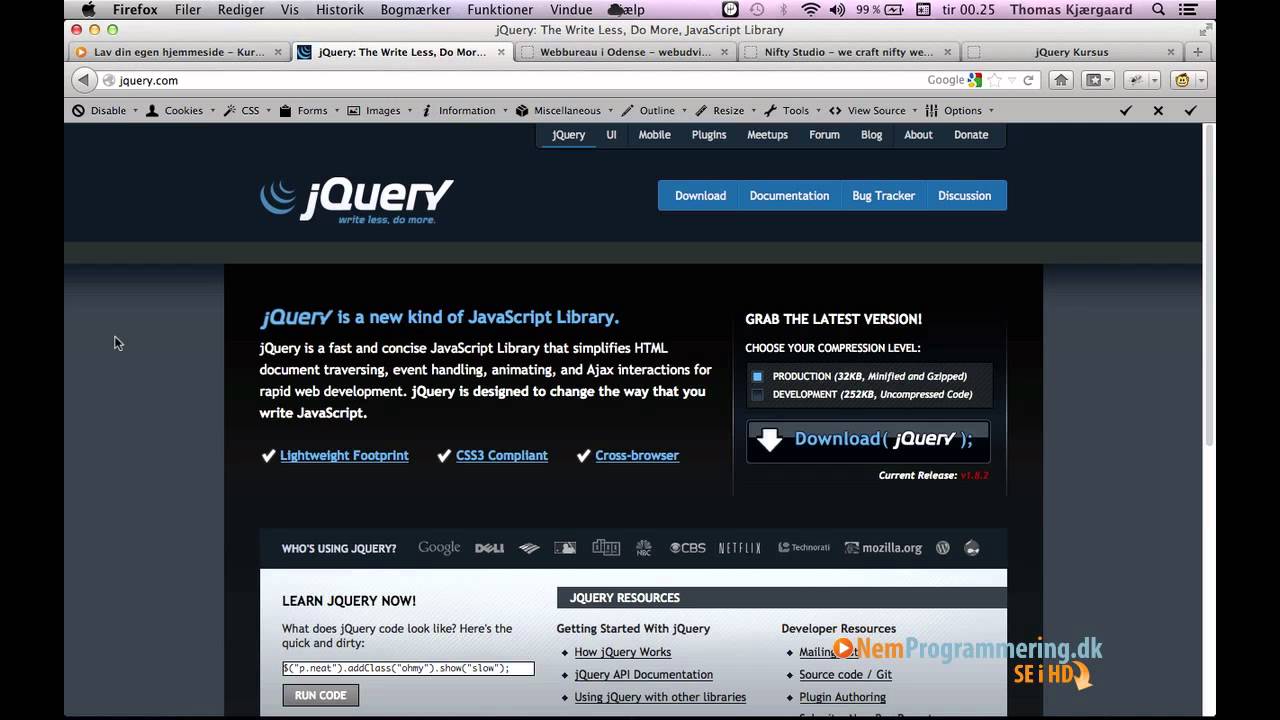
Task: Go to the Firefox Home page icon
Action: 1061,80
